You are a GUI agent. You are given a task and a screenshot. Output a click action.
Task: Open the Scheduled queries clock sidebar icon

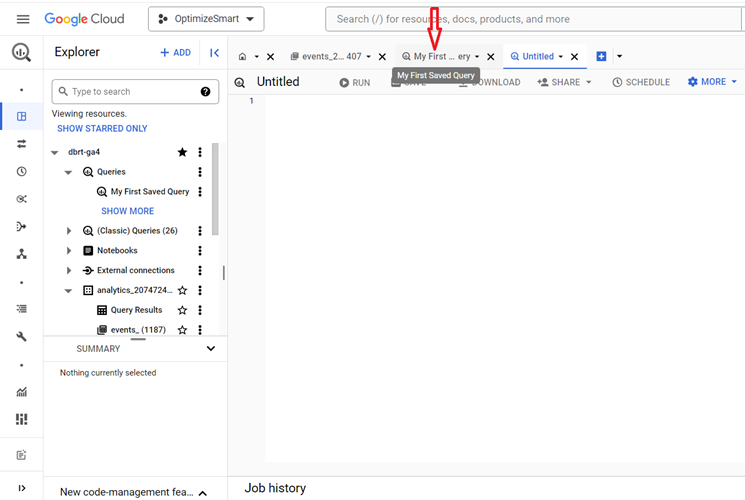pyautogui.click(x=21, y=171)
